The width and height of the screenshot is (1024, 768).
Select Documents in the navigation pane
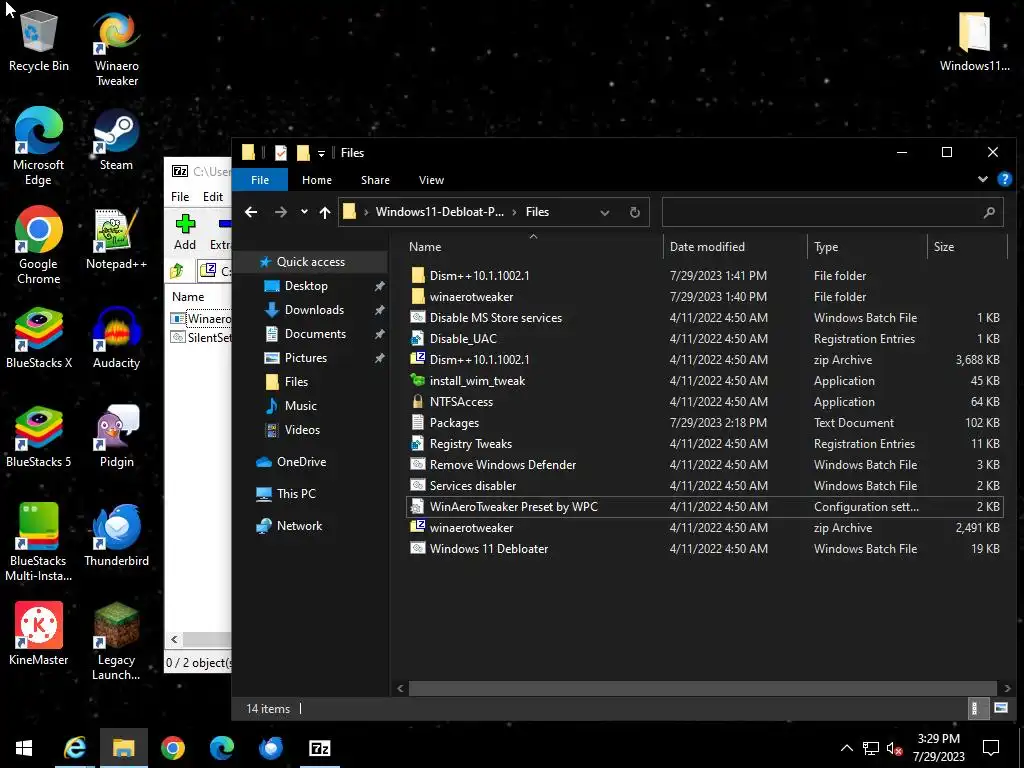tap(315, 334)
